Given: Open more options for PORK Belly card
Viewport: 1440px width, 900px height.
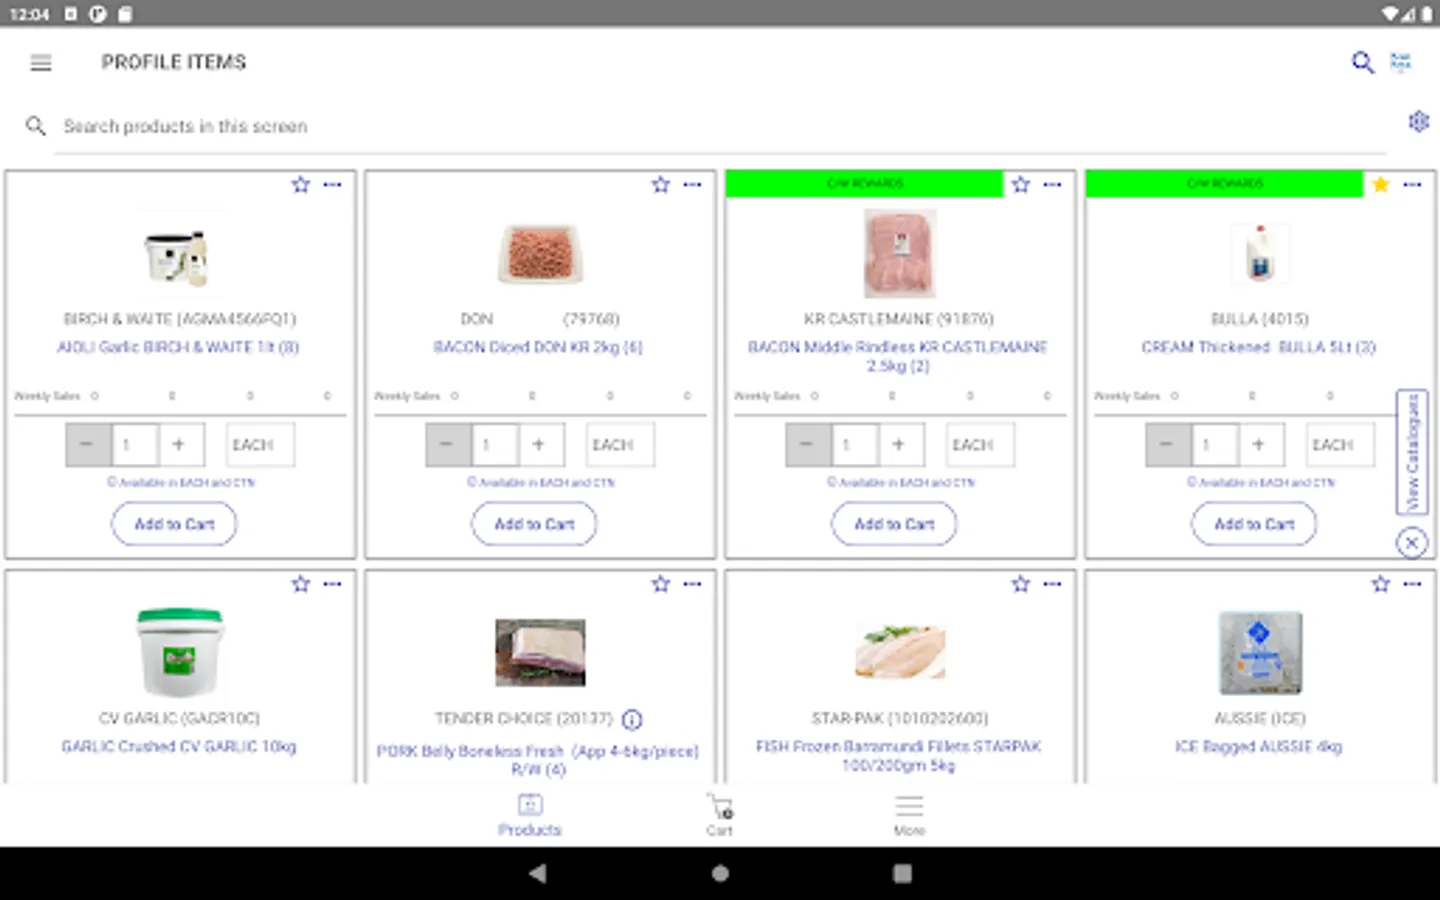Looking at the screenshot, I should 692,584.
